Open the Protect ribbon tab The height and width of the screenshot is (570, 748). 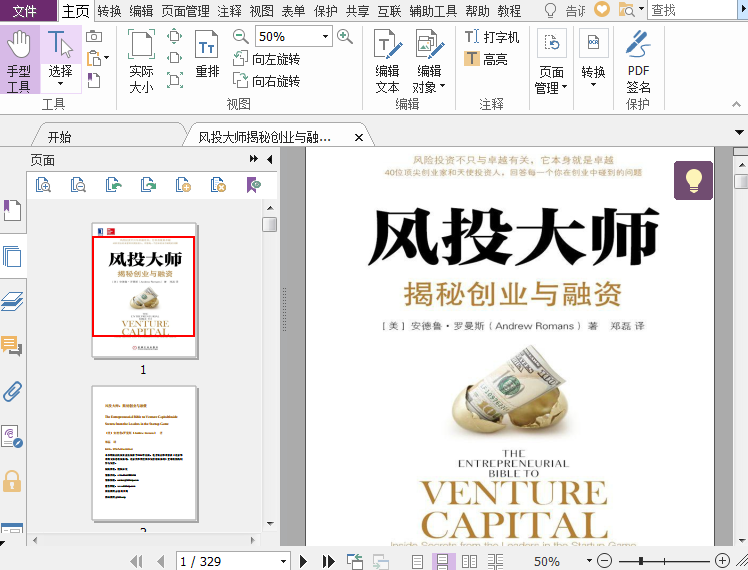click(325, 10)
